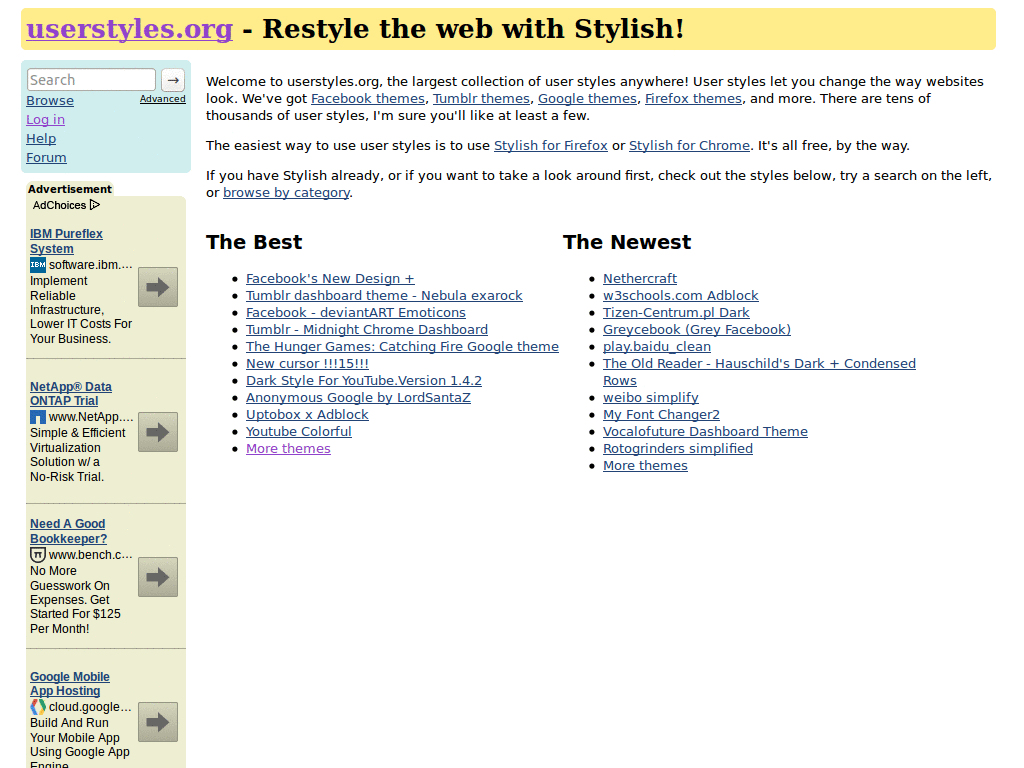Open w3schools.com Adblock style

[680, 296]
